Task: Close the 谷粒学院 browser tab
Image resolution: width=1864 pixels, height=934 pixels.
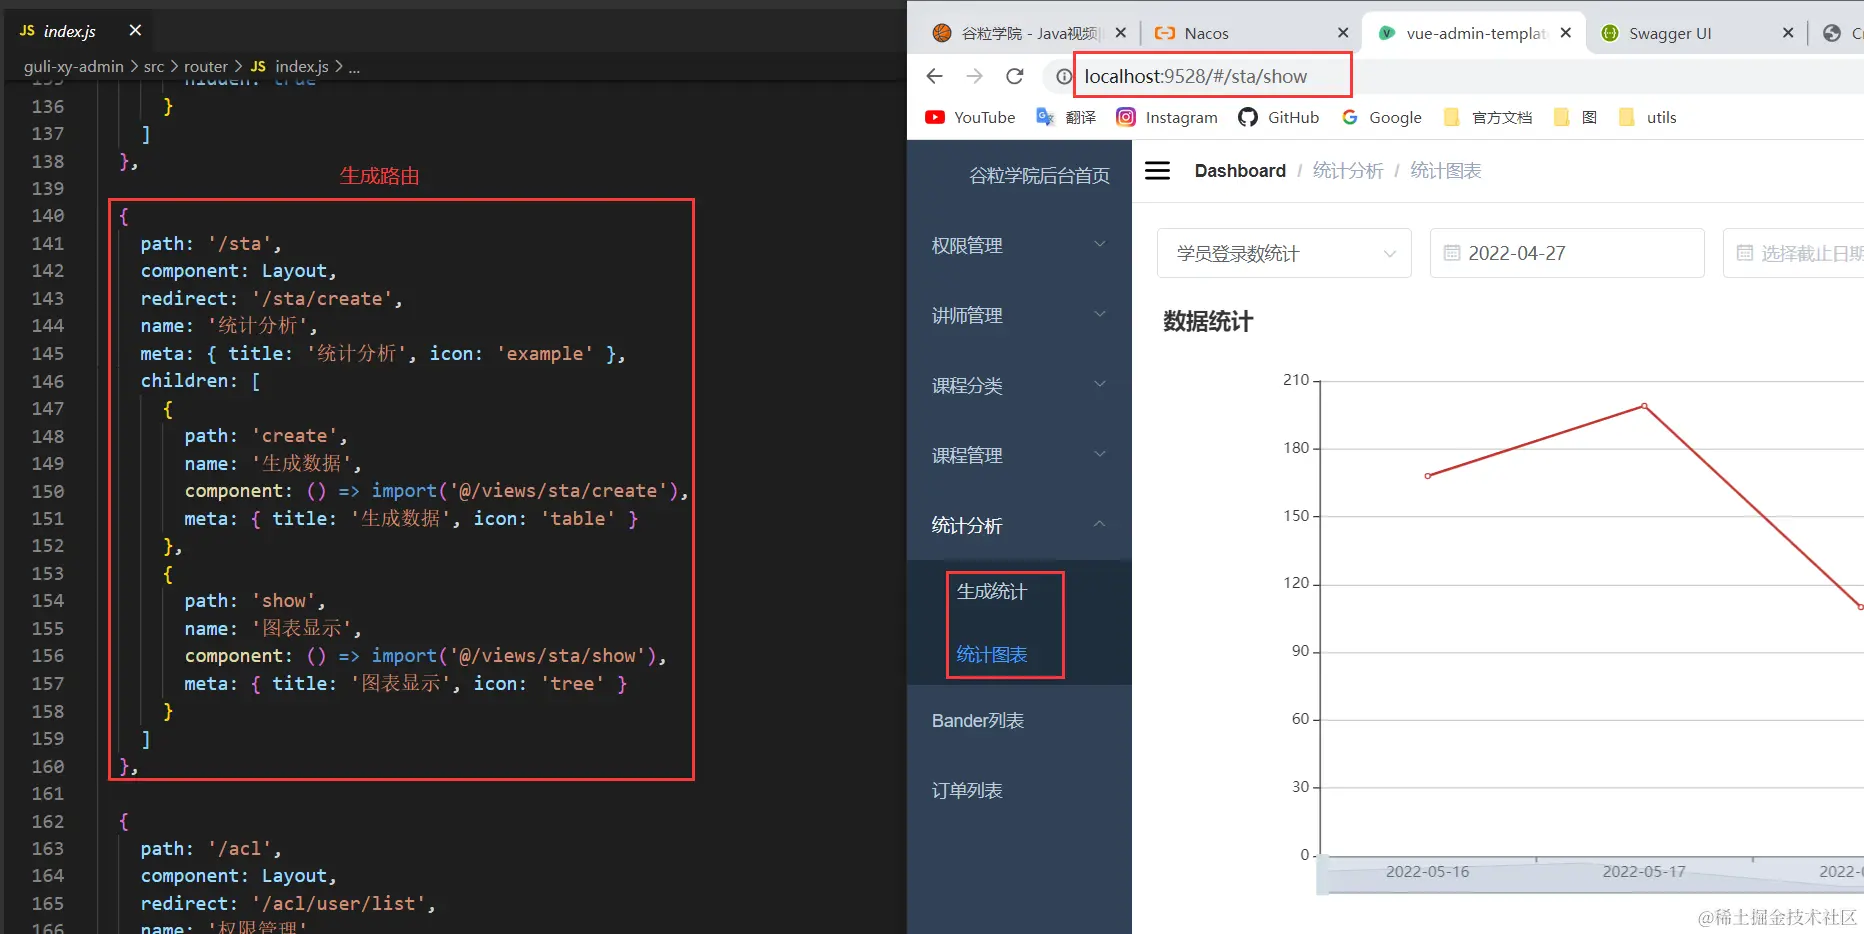Action: 1121,33
